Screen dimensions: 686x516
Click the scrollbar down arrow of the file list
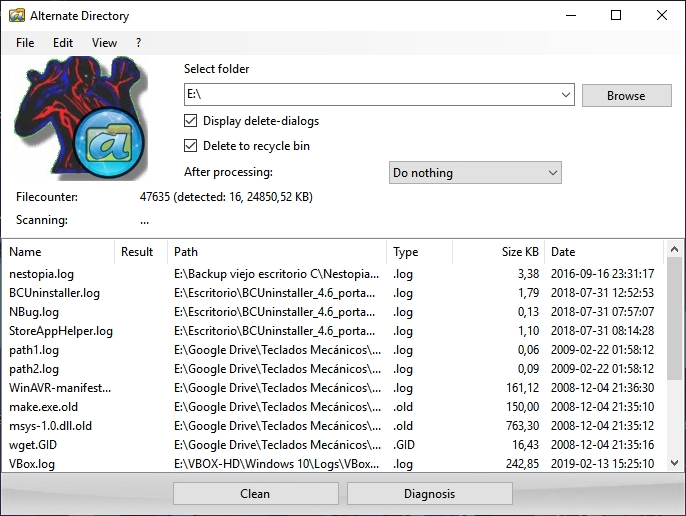tap(674, 463)
